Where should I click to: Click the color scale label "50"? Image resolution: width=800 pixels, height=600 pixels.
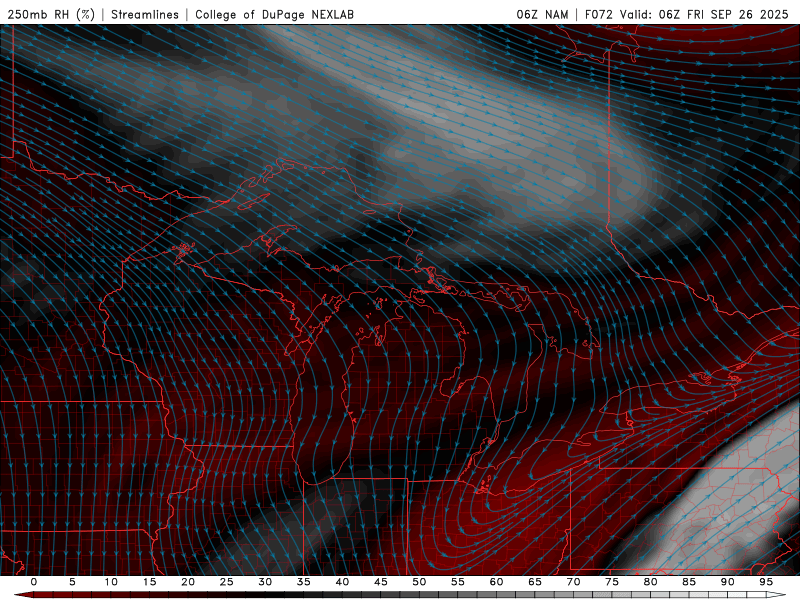[x=419, y=582]
